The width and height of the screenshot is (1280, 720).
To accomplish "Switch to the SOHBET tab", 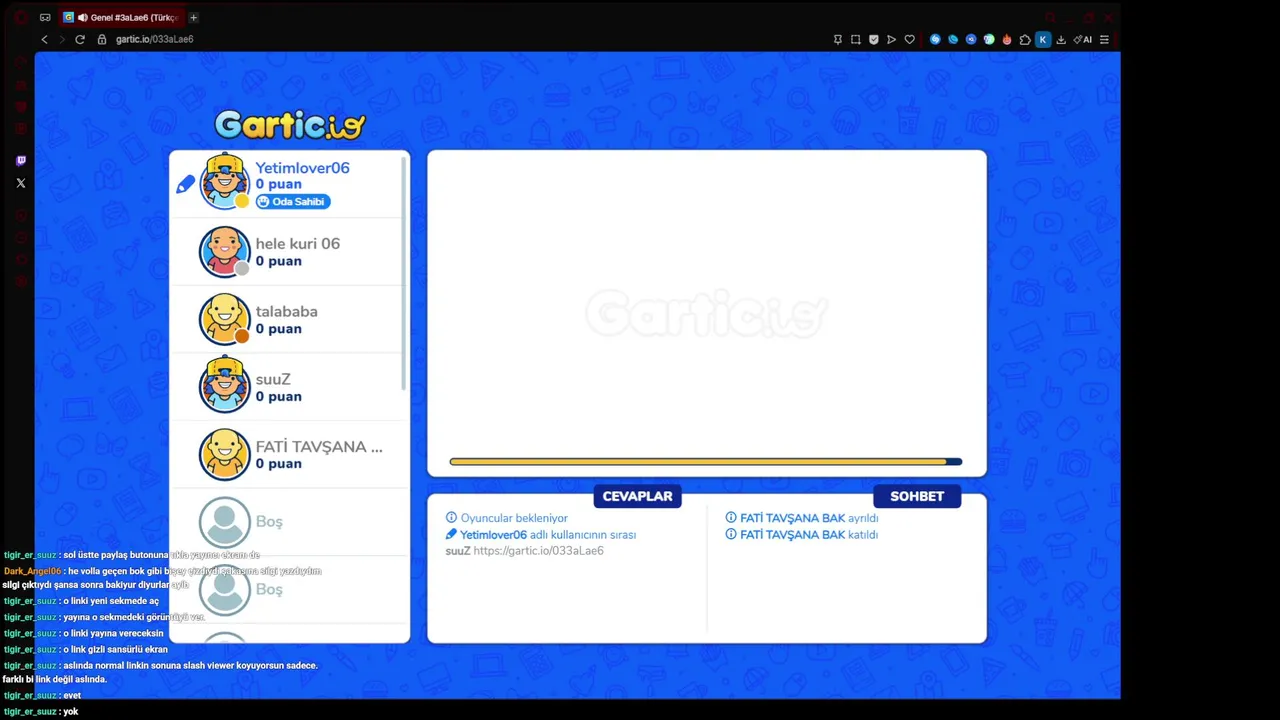I will [x=917, y=496].
